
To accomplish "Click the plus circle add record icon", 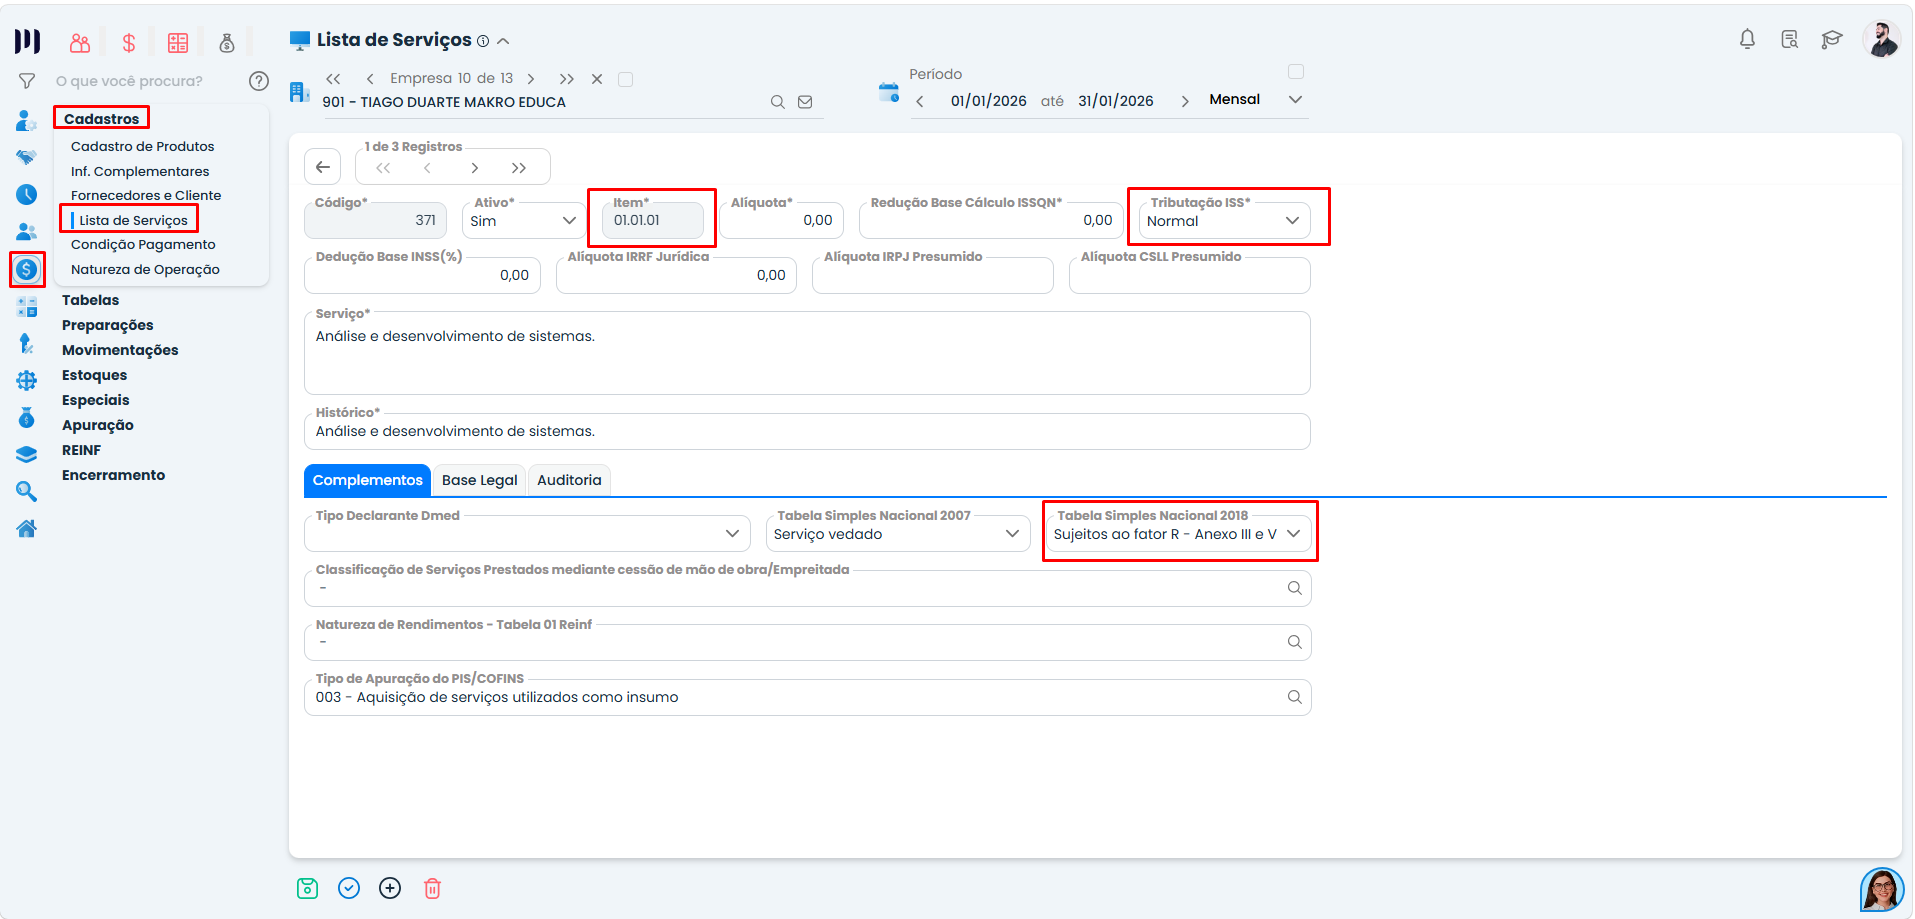I will tap(390, 888).
